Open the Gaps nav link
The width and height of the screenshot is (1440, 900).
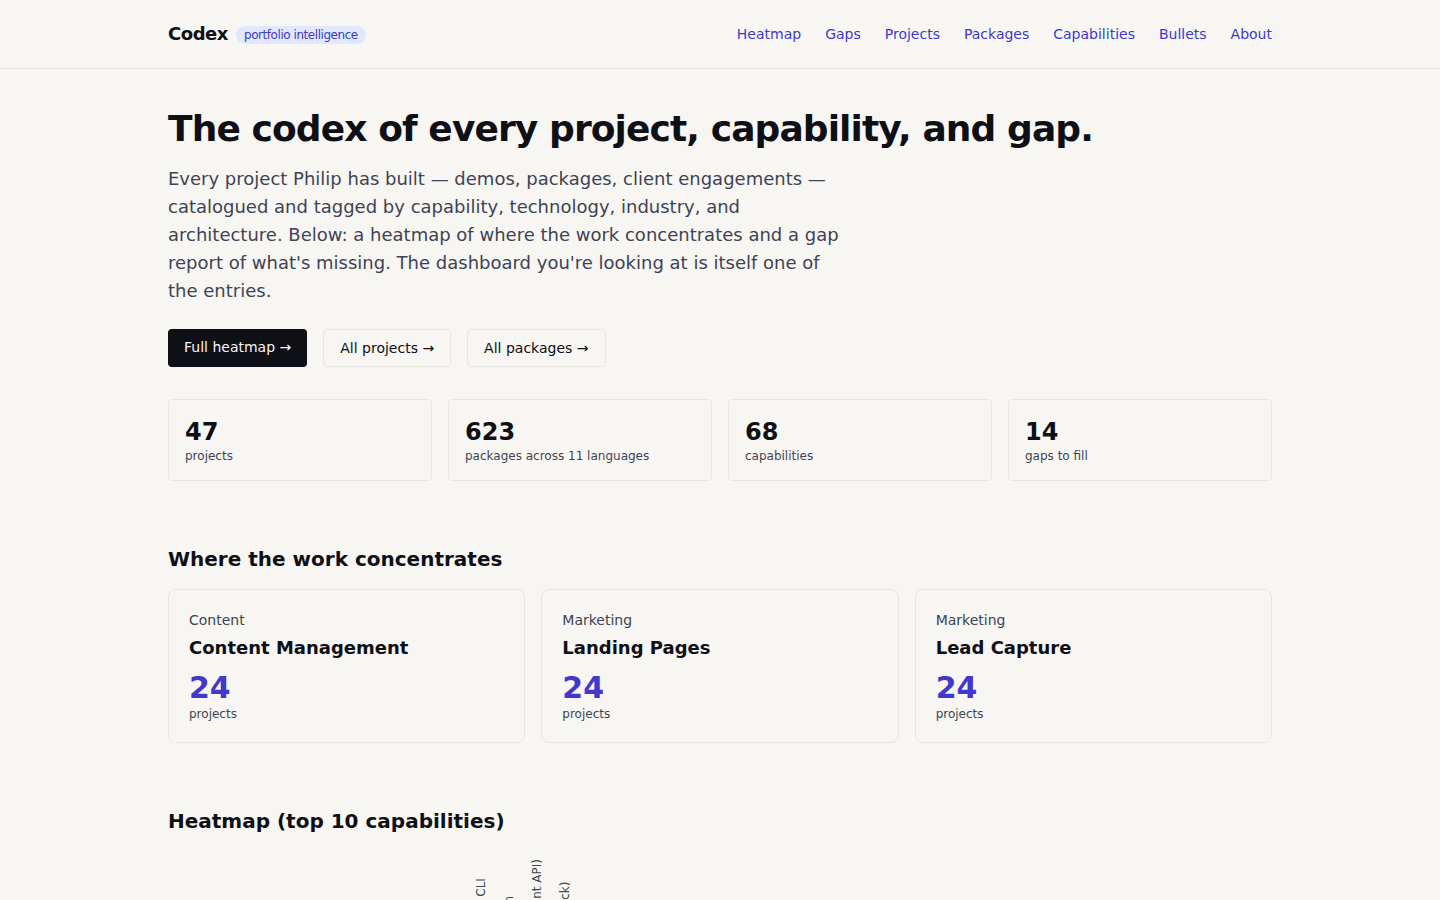[x=843, y=34]
